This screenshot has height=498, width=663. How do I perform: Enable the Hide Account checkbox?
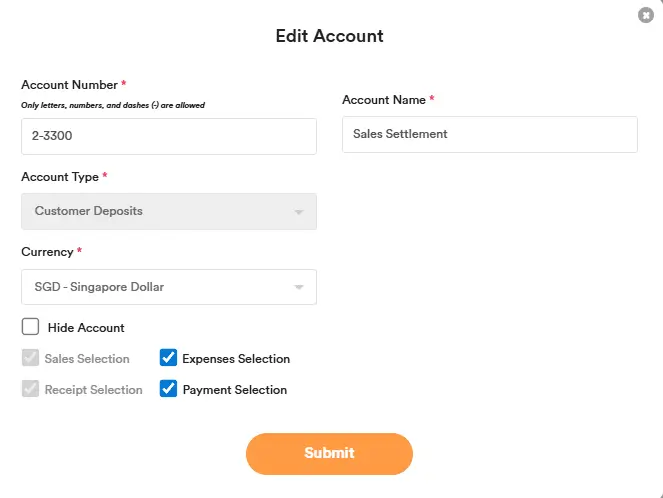[31, 327]
